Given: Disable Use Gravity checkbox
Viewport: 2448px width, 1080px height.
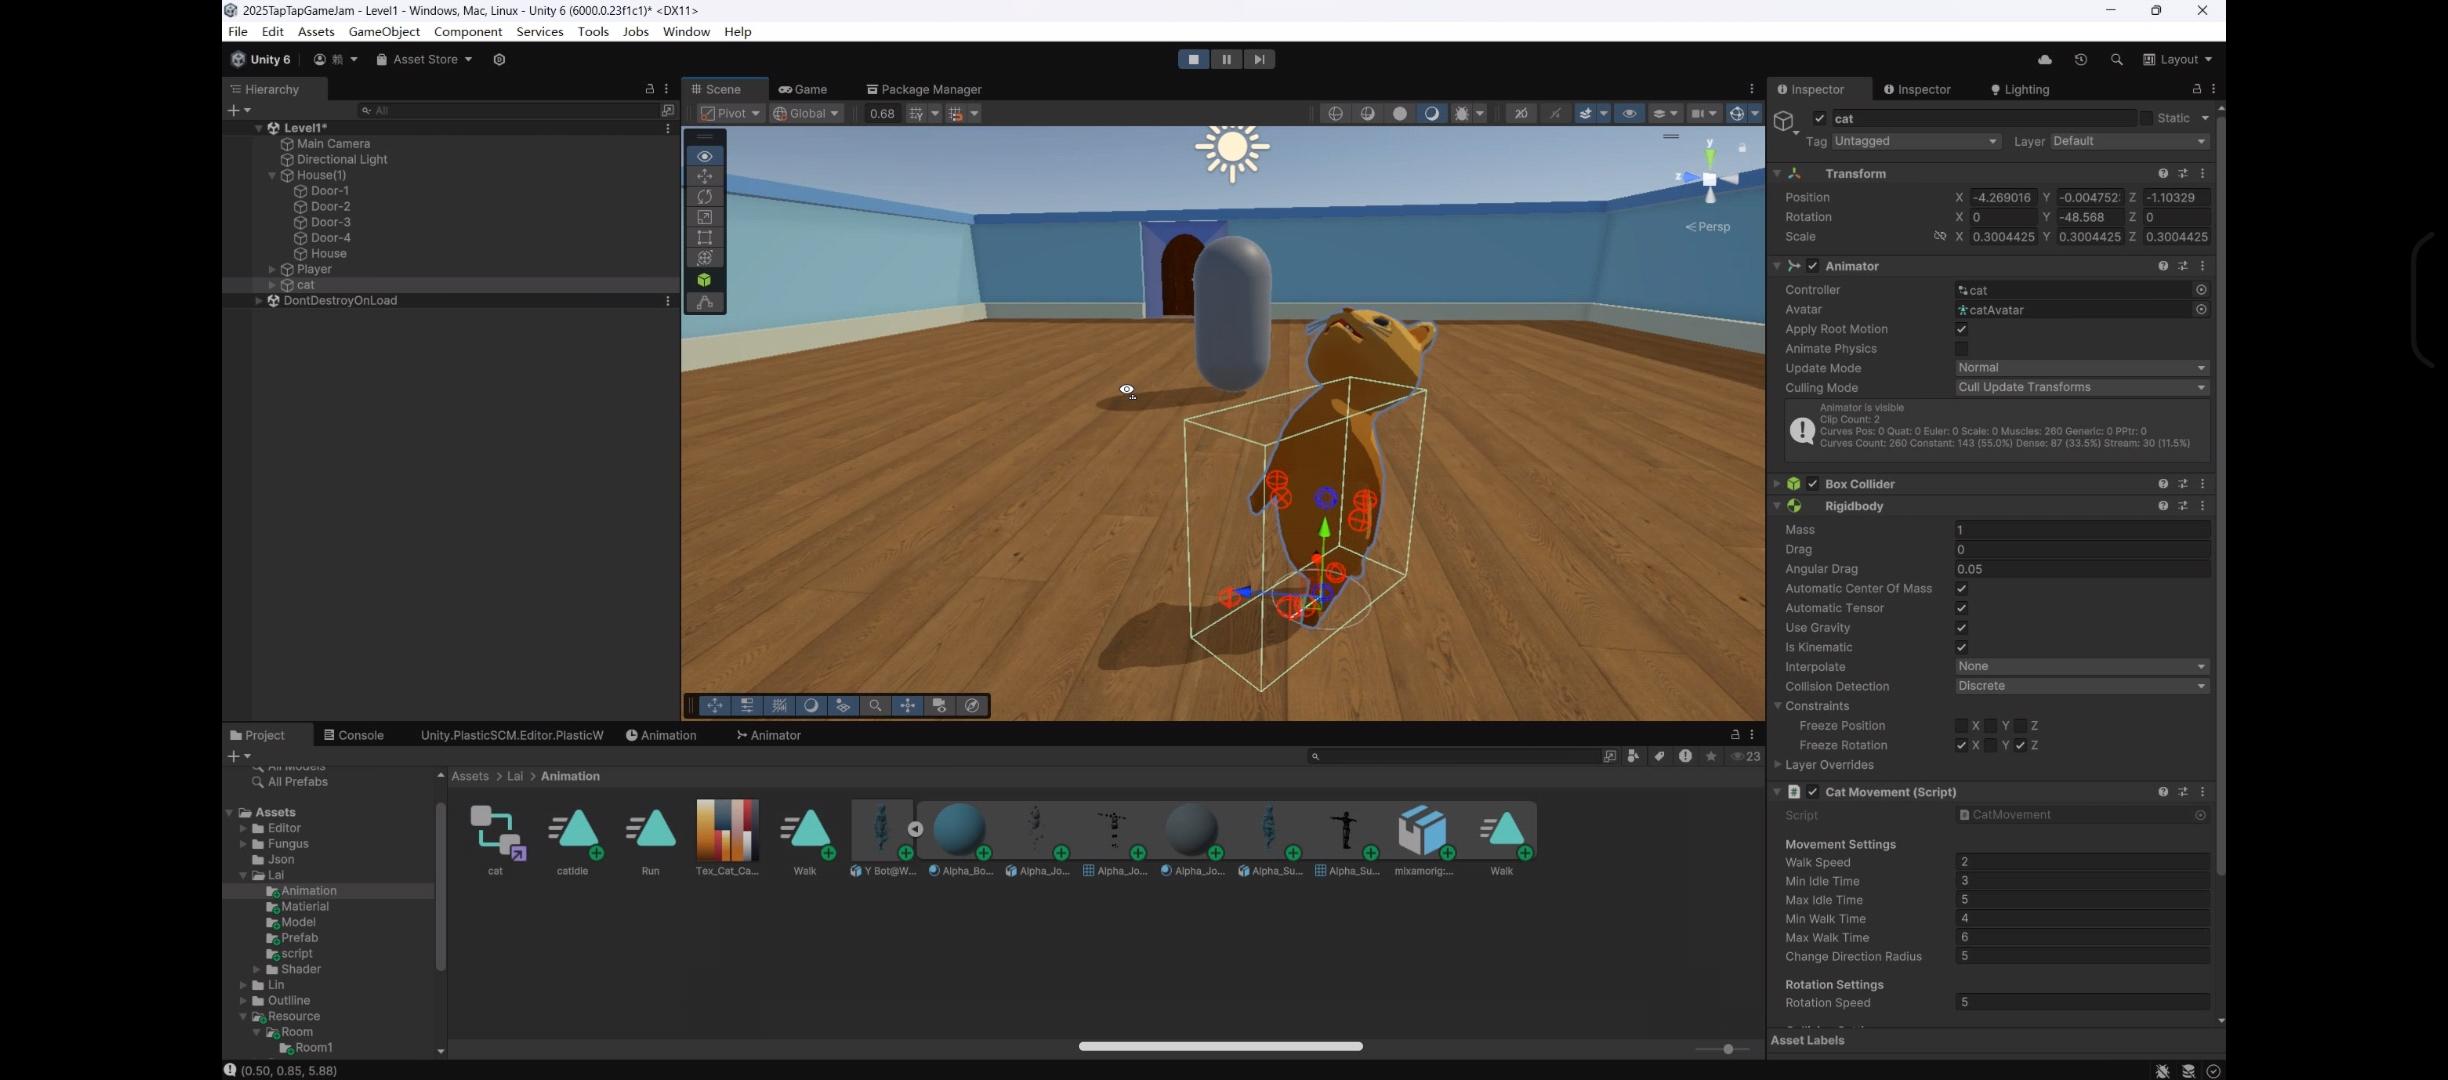Looking at the screenshot, I should point(1961,628).
